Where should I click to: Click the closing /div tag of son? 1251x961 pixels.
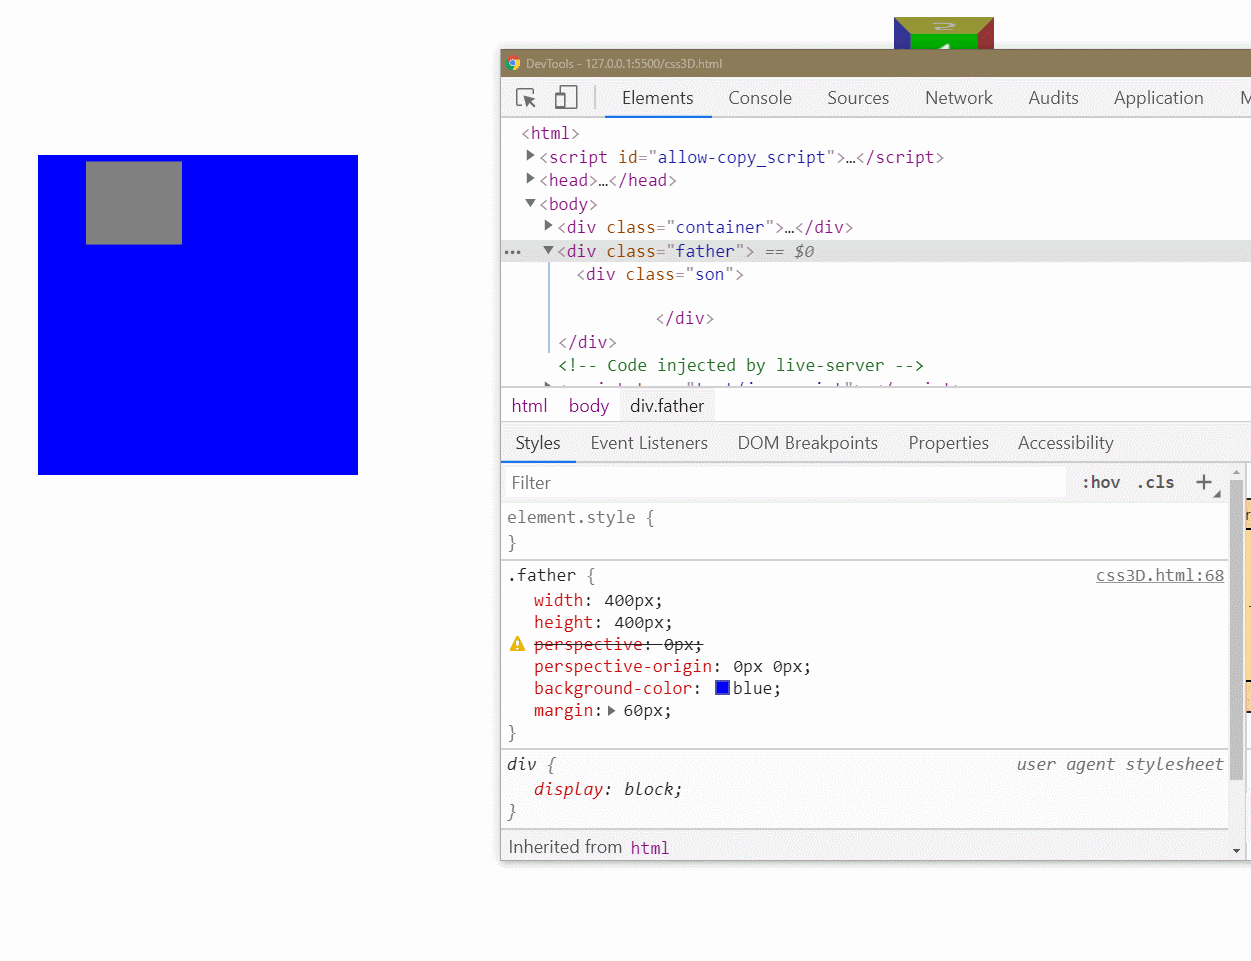point(685,318)
